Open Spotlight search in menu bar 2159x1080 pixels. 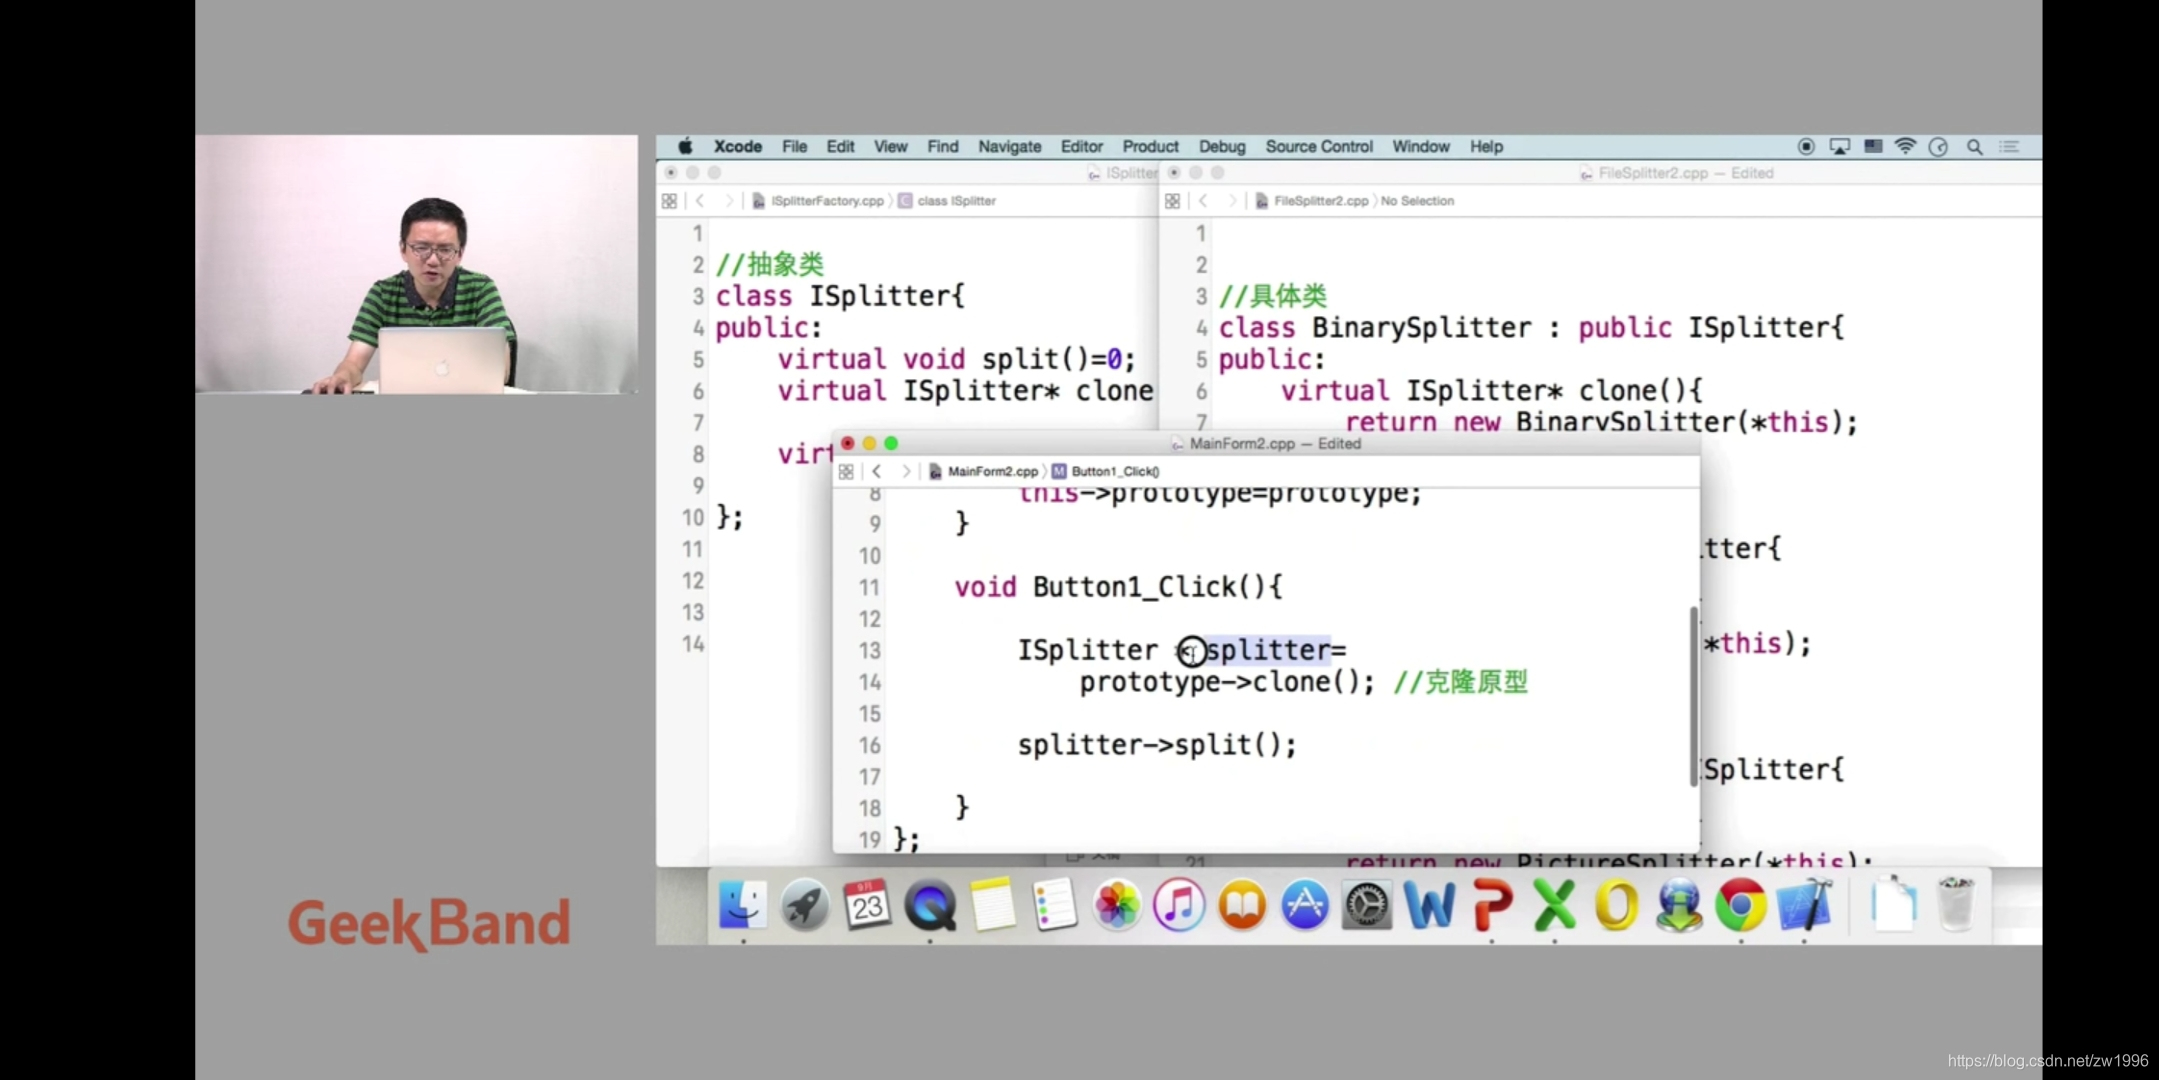tap(1974, 147)
